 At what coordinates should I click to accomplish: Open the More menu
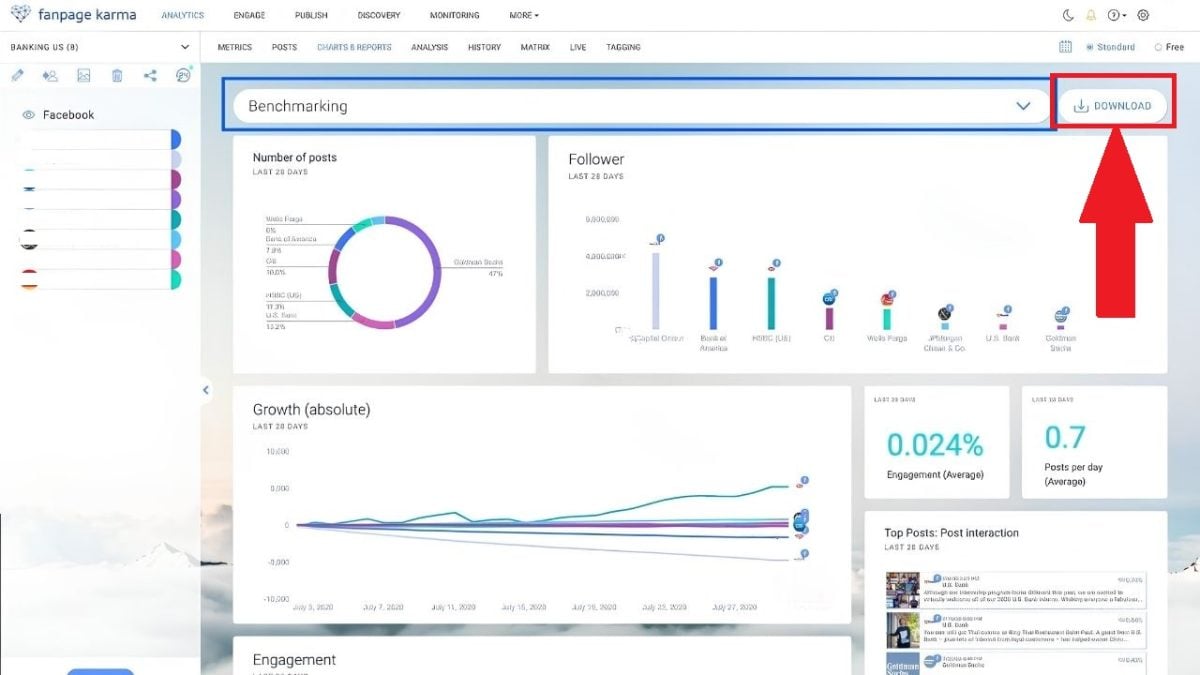[x=524, y=15]
